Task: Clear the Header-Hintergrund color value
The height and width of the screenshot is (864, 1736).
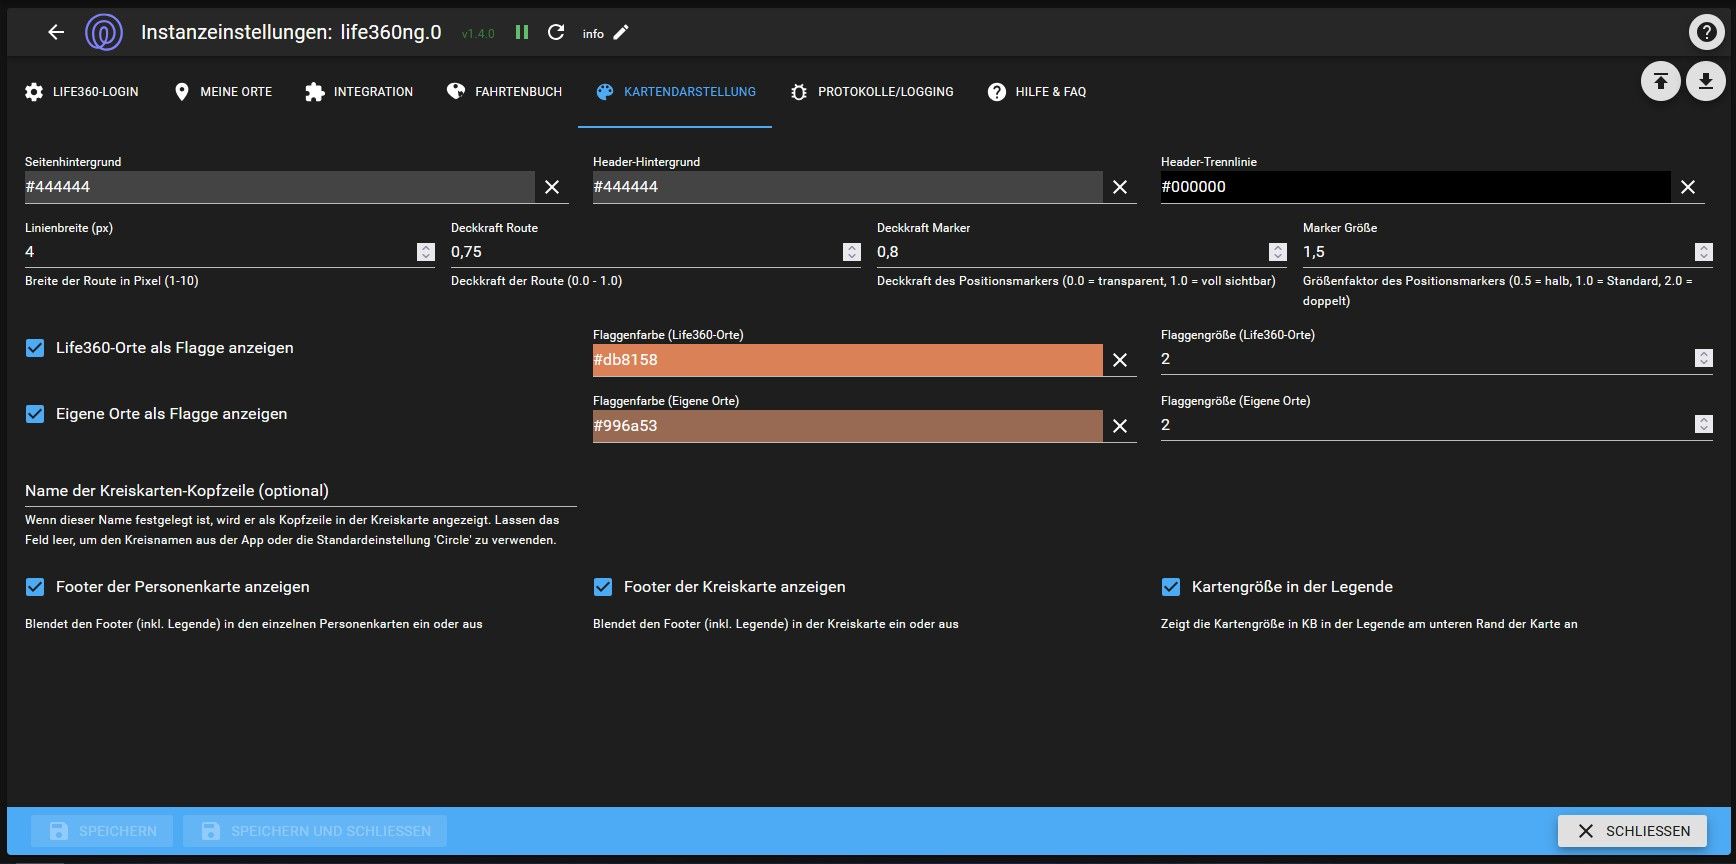Action: click(x=1120, y=187)
